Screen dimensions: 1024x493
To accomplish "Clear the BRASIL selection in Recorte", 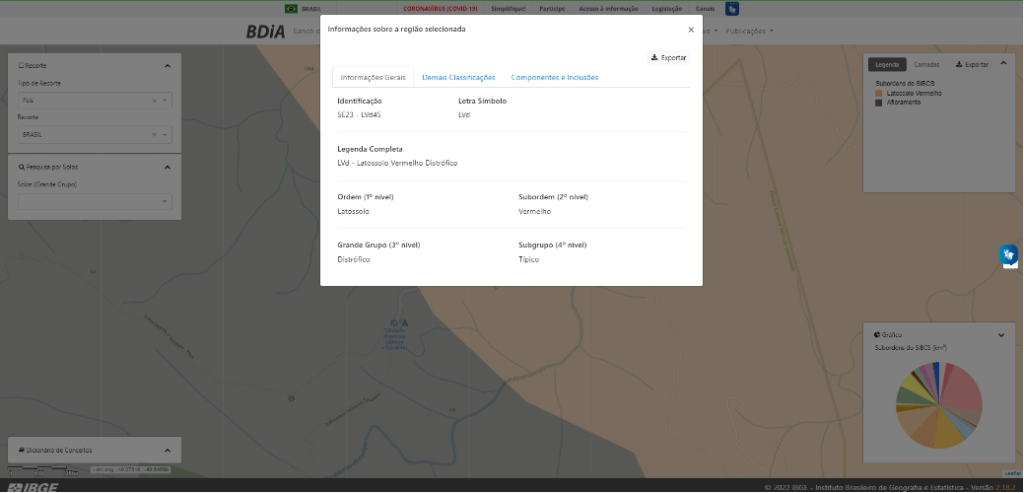I will 154,135.
